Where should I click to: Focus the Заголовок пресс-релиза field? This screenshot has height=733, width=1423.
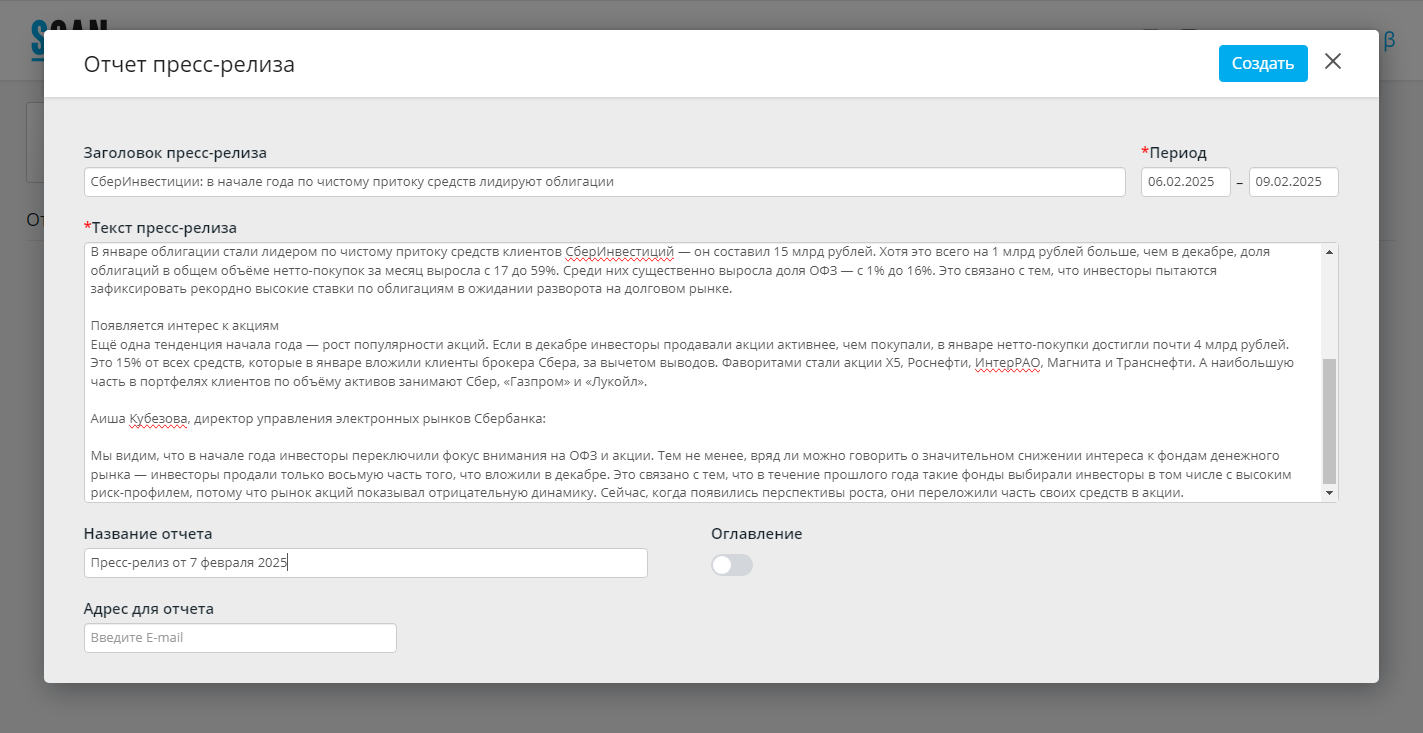605,182
